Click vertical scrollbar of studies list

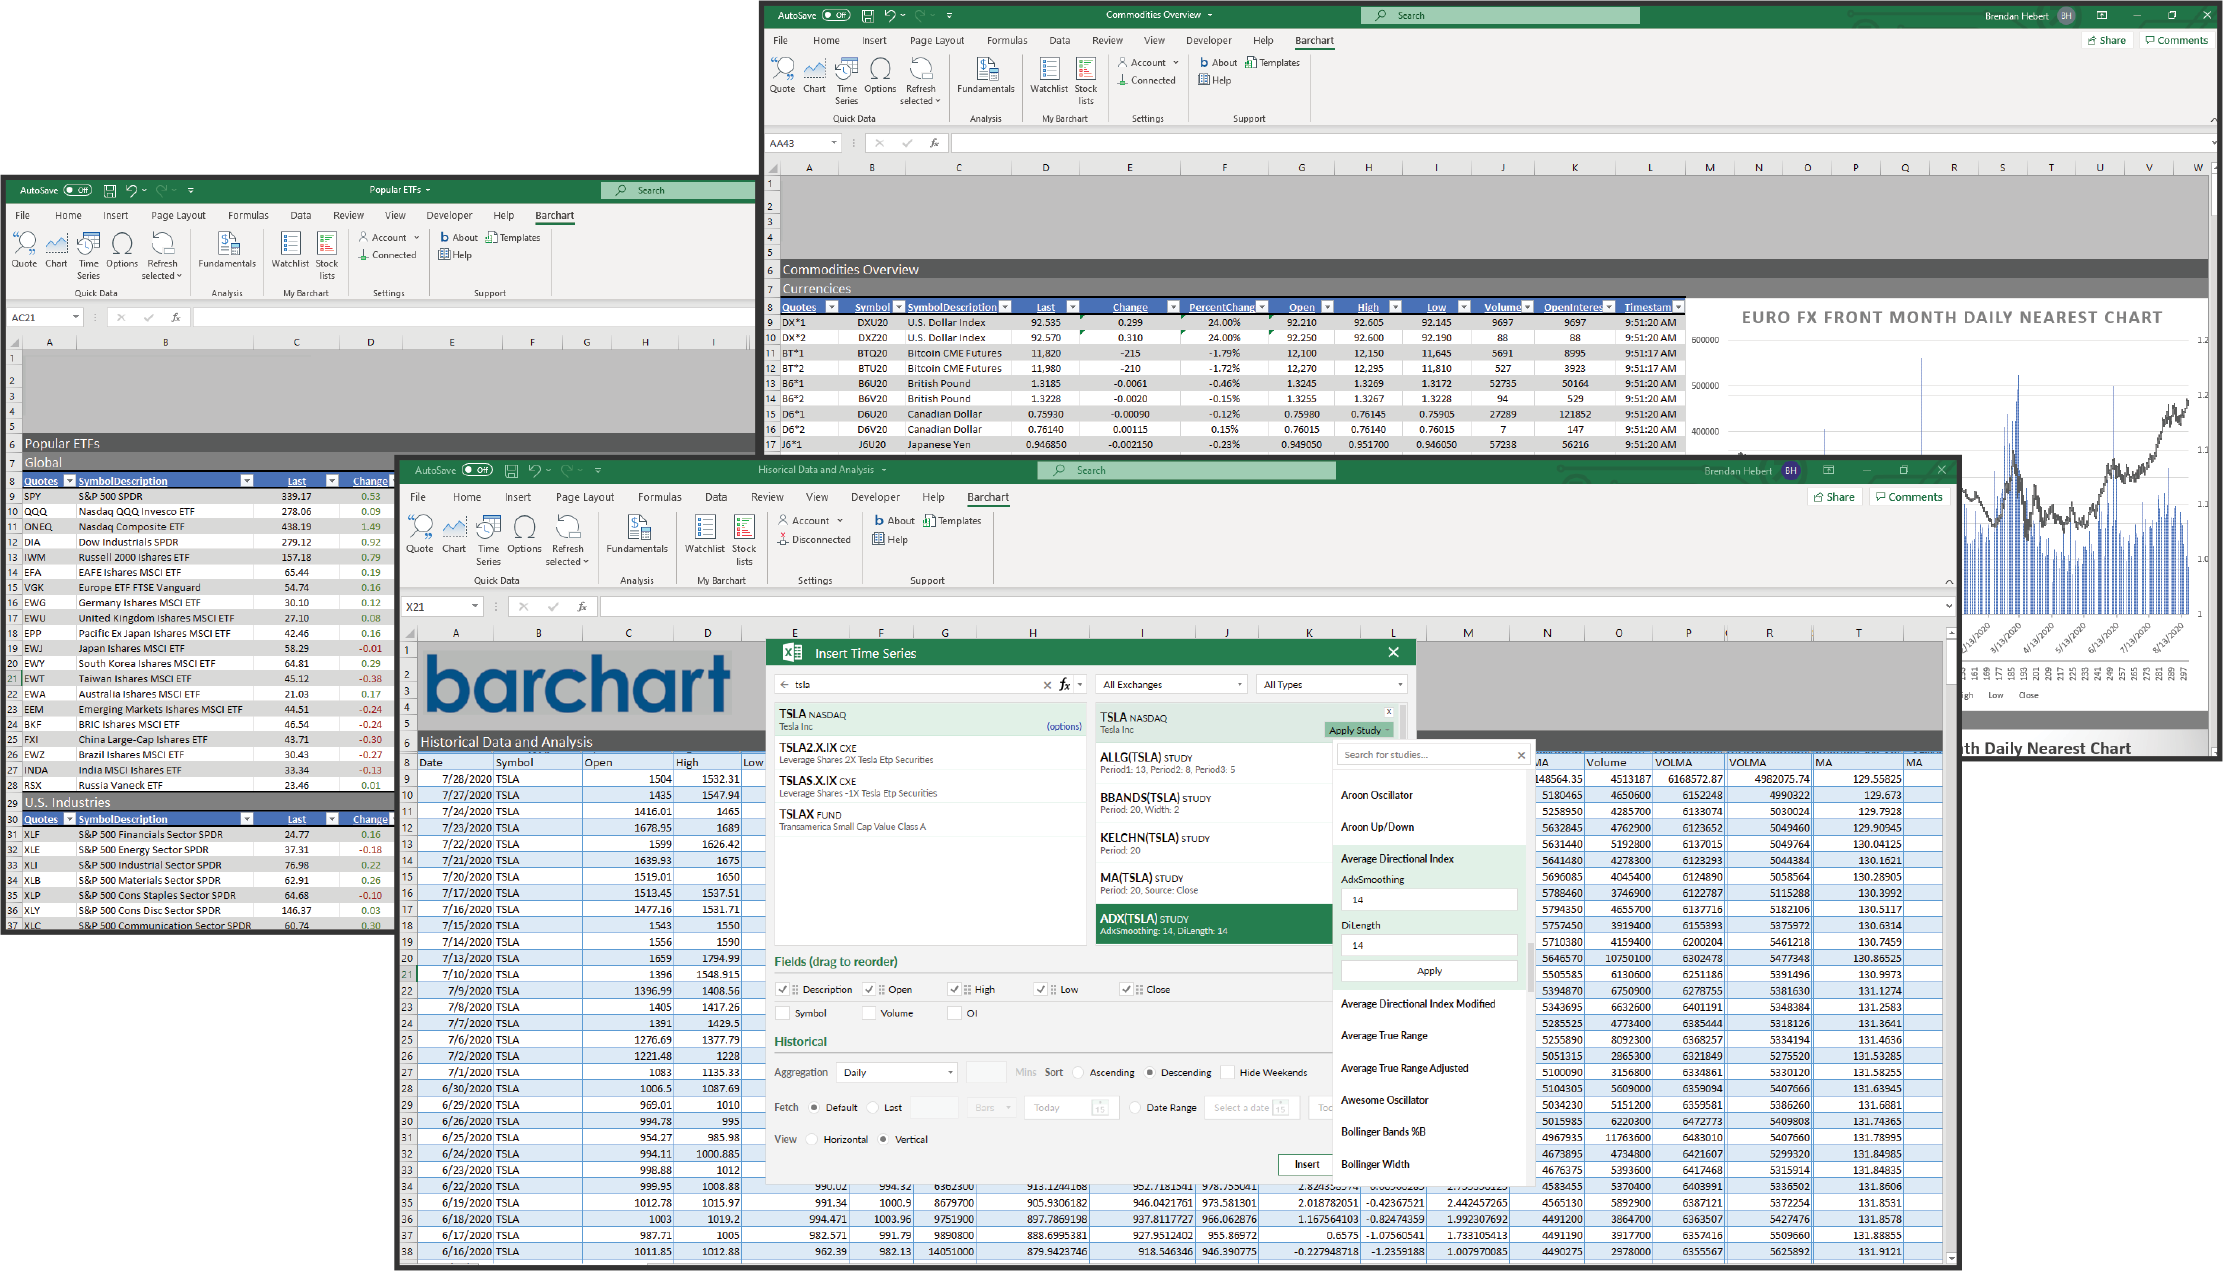(1529, 966)
